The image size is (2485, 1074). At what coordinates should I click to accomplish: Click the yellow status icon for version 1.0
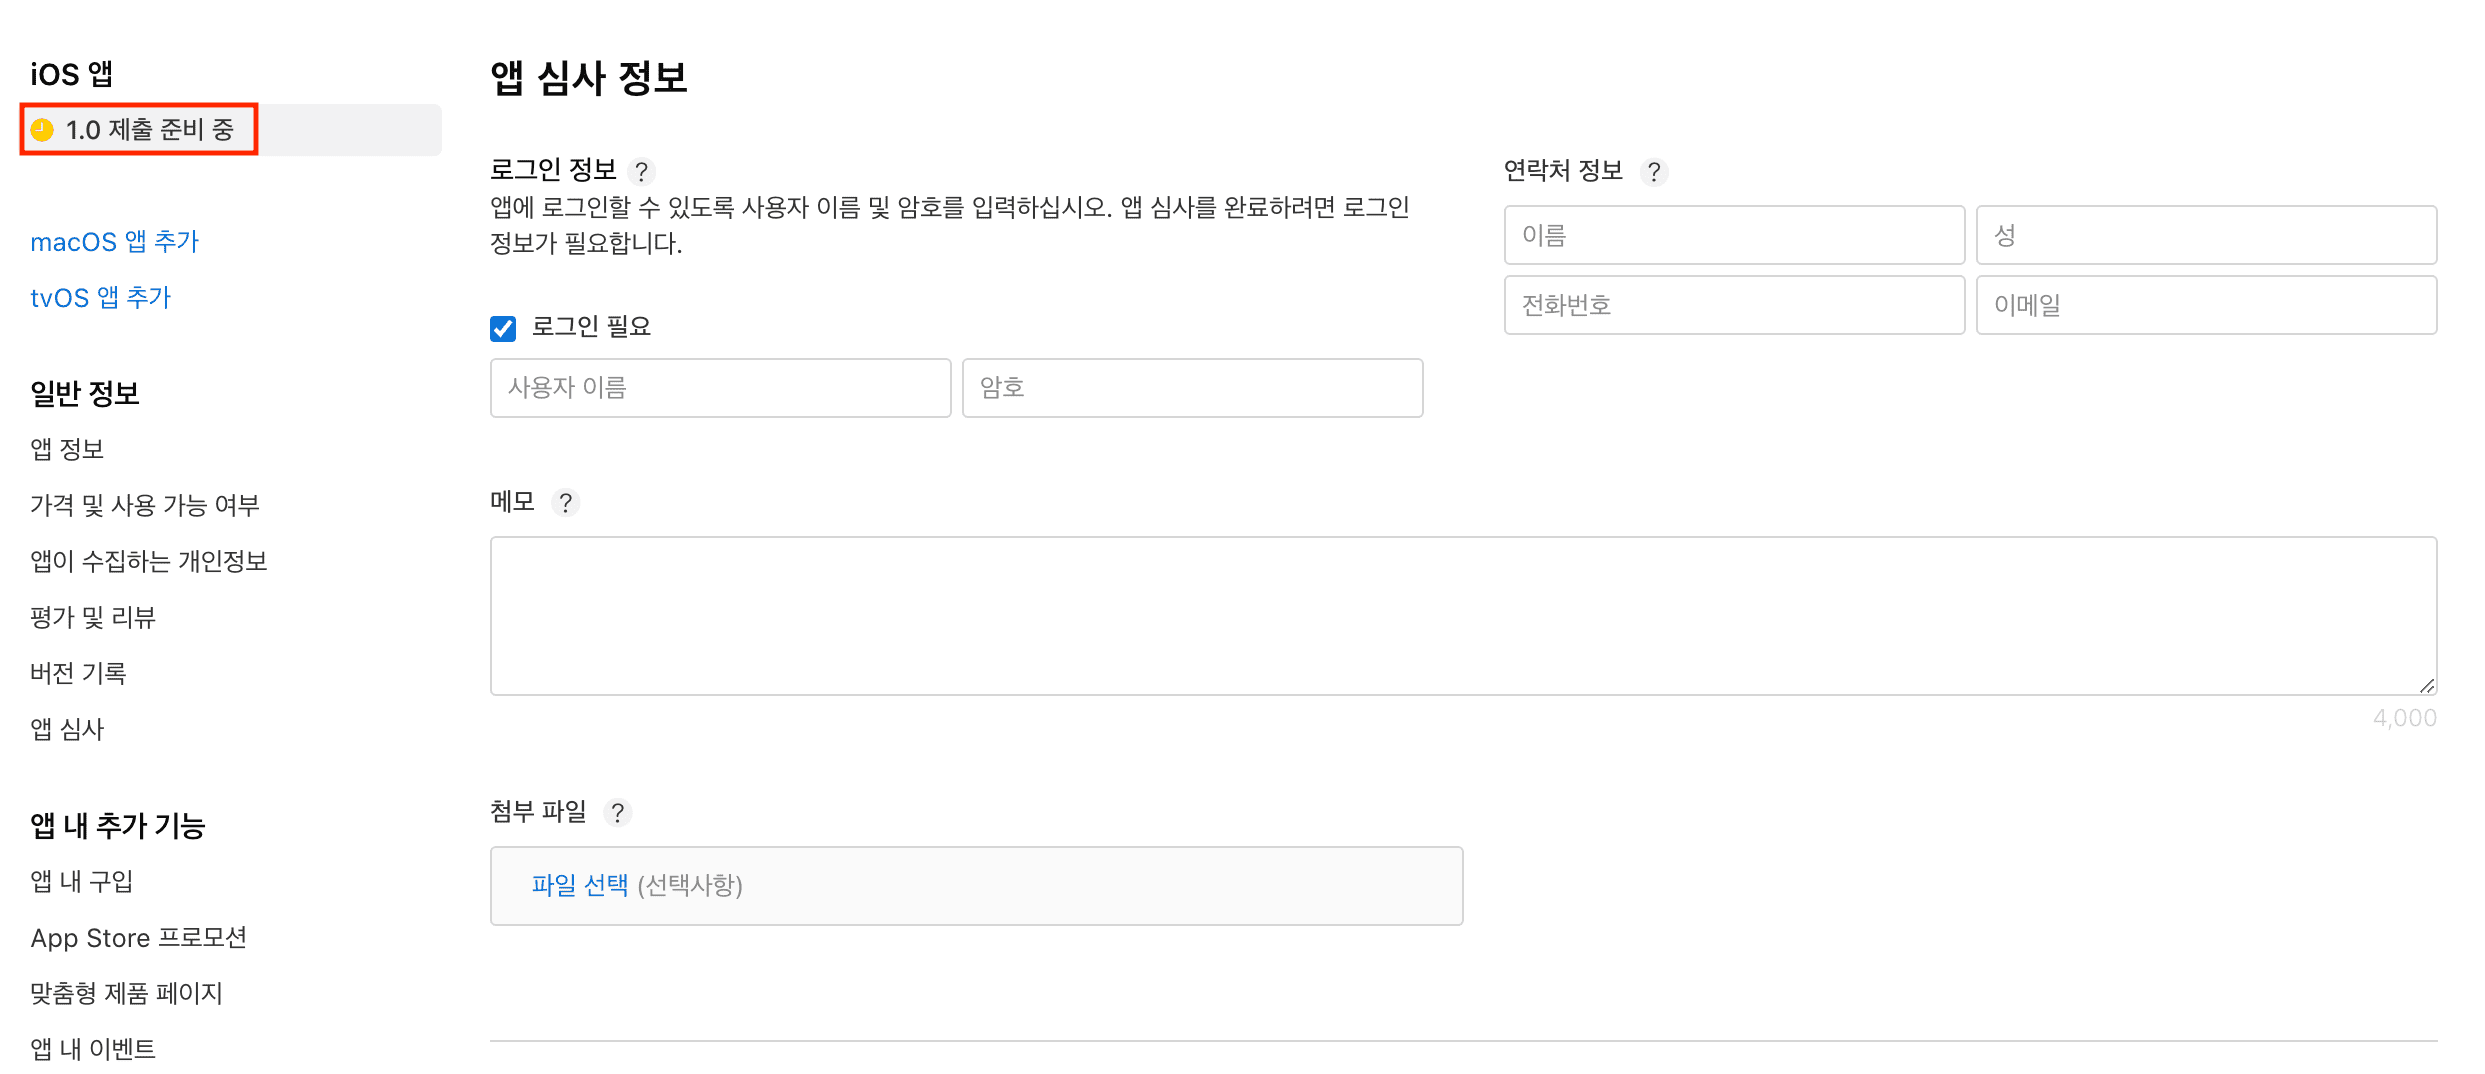[x=42, y=130]
